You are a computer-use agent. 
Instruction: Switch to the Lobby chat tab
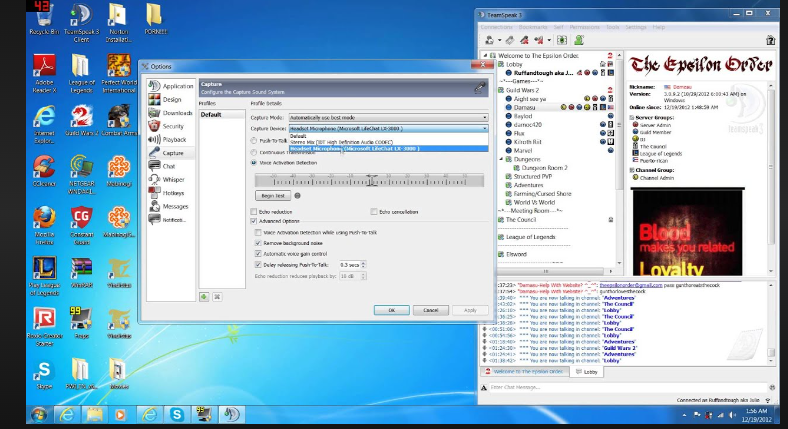point(588,371)
